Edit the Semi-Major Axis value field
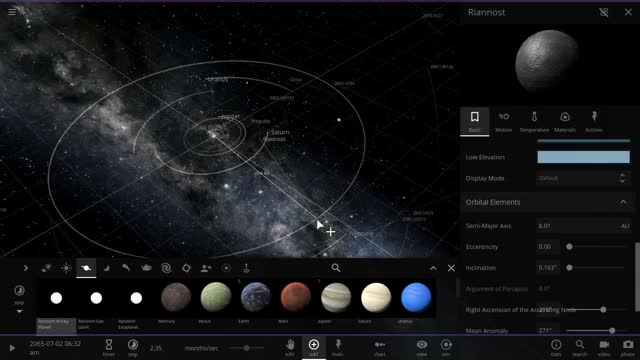 583,226
